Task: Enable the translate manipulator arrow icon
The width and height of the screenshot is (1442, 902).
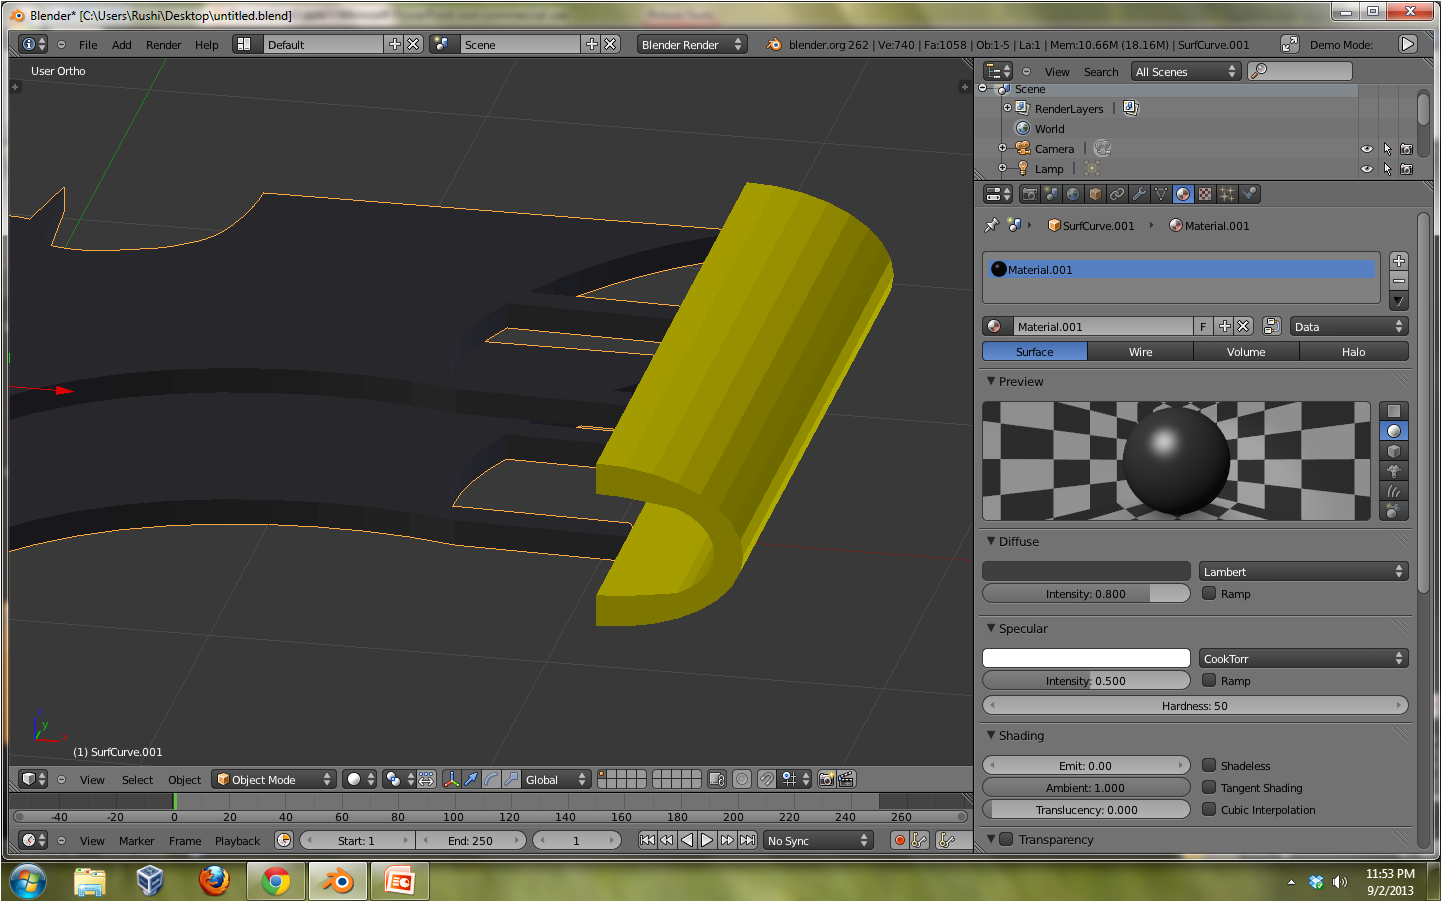Action: [471, 779]
